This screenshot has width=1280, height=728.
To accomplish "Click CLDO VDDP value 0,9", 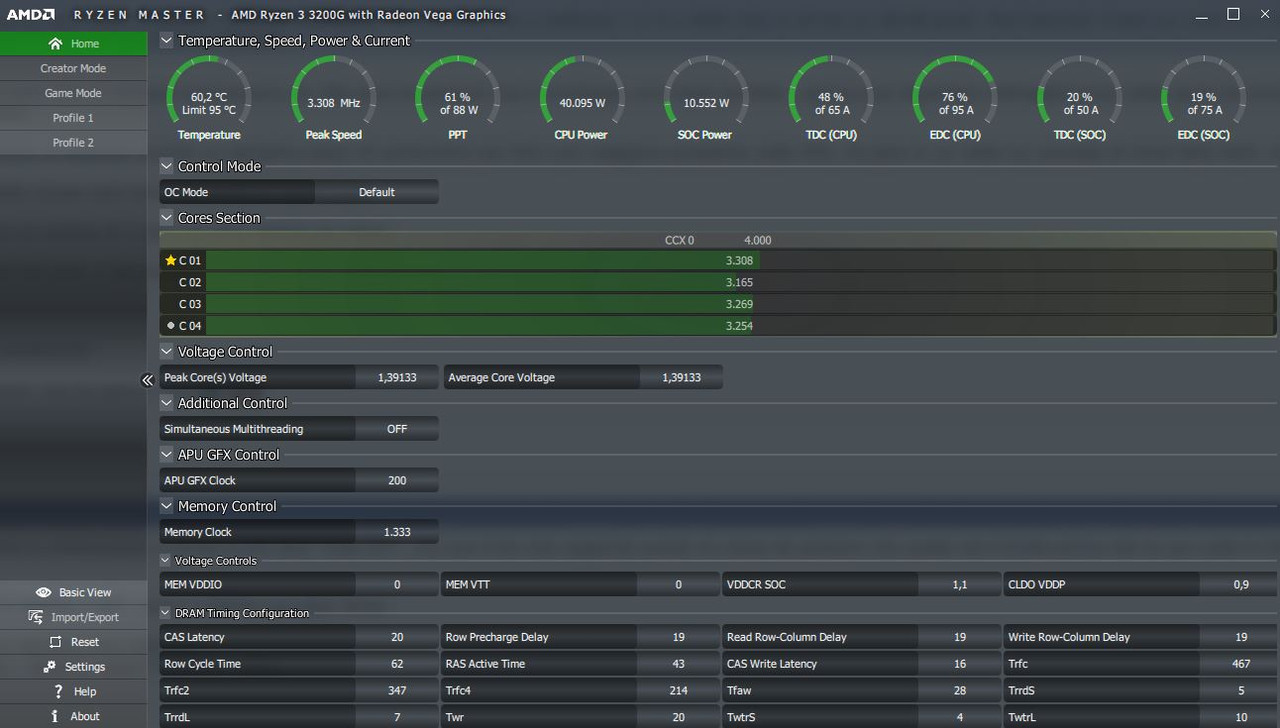I will point(1241,585).
